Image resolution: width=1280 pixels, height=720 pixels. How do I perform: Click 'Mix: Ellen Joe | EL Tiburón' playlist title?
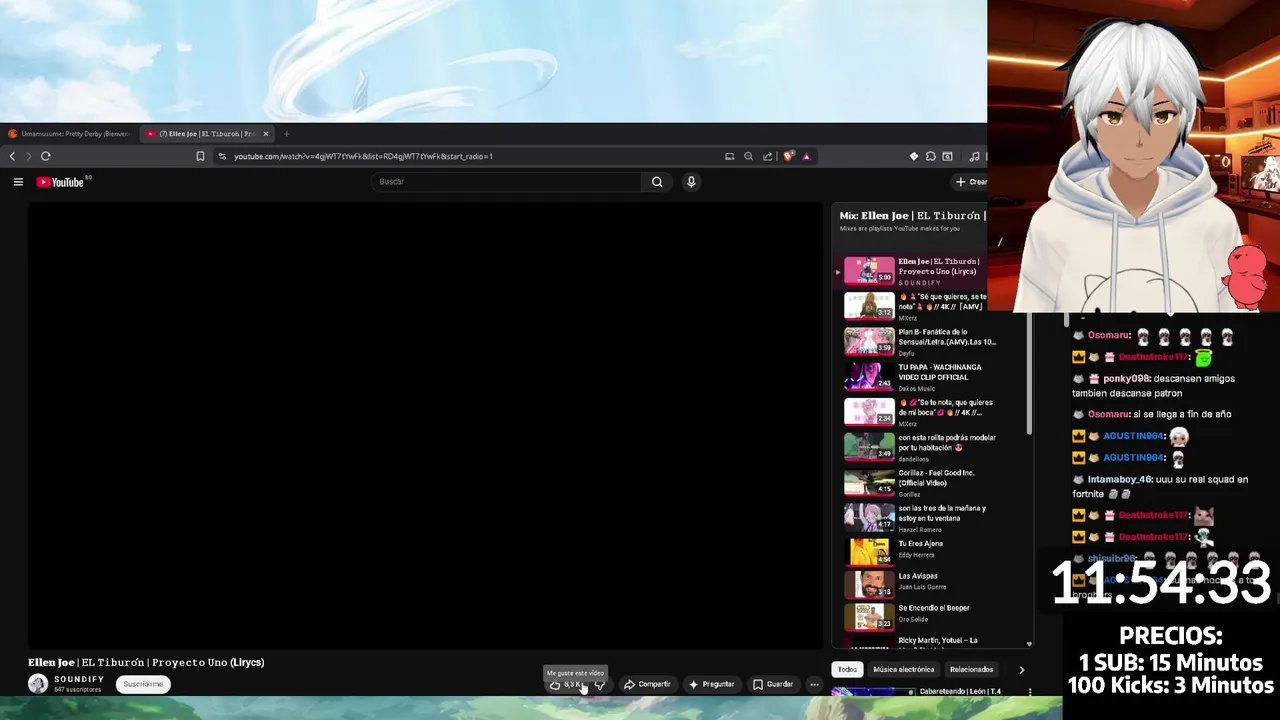(x=913, y=216)
